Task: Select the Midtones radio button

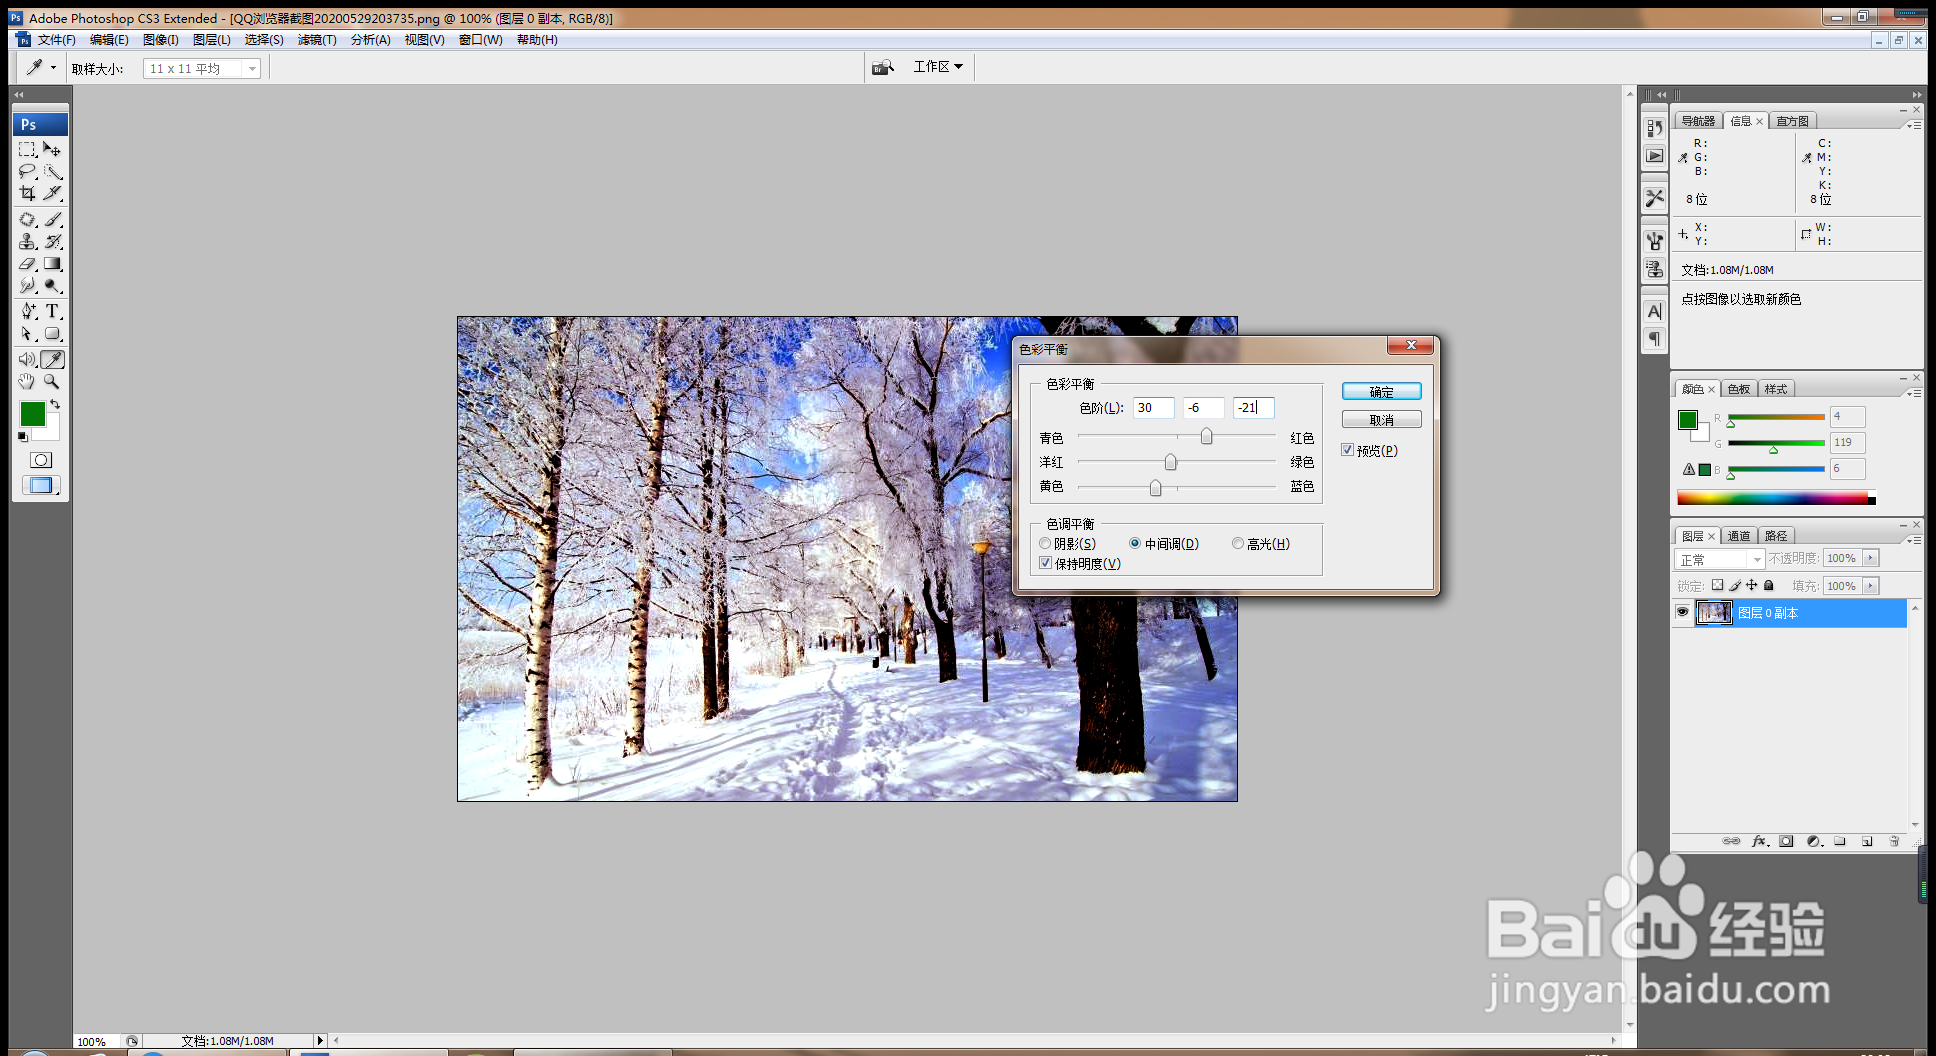Action: tap(1135, 543)
